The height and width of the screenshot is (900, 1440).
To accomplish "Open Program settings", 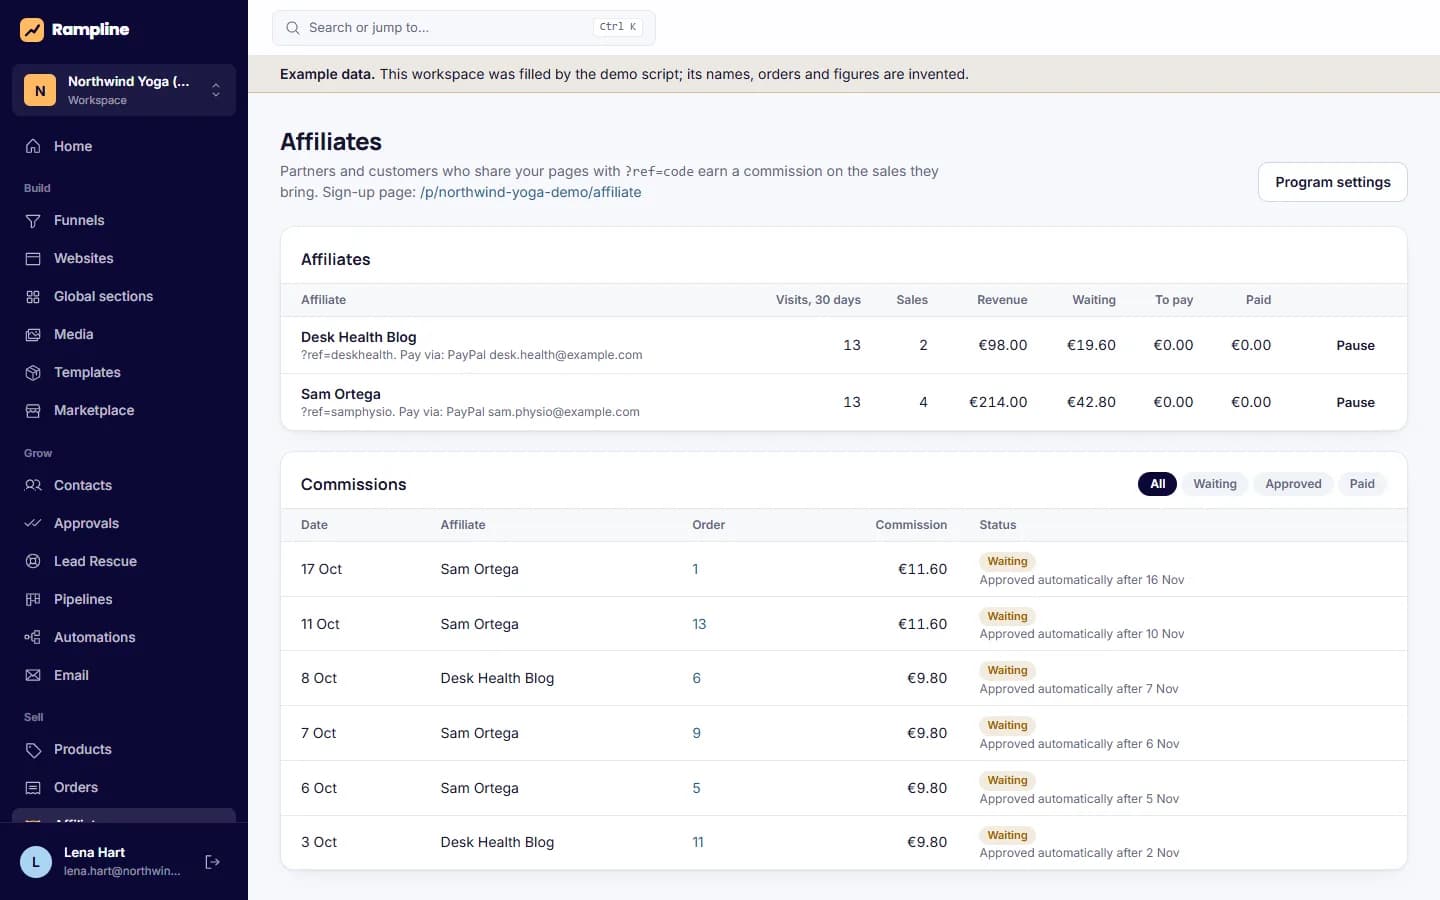I will [x=1332, y=182].
